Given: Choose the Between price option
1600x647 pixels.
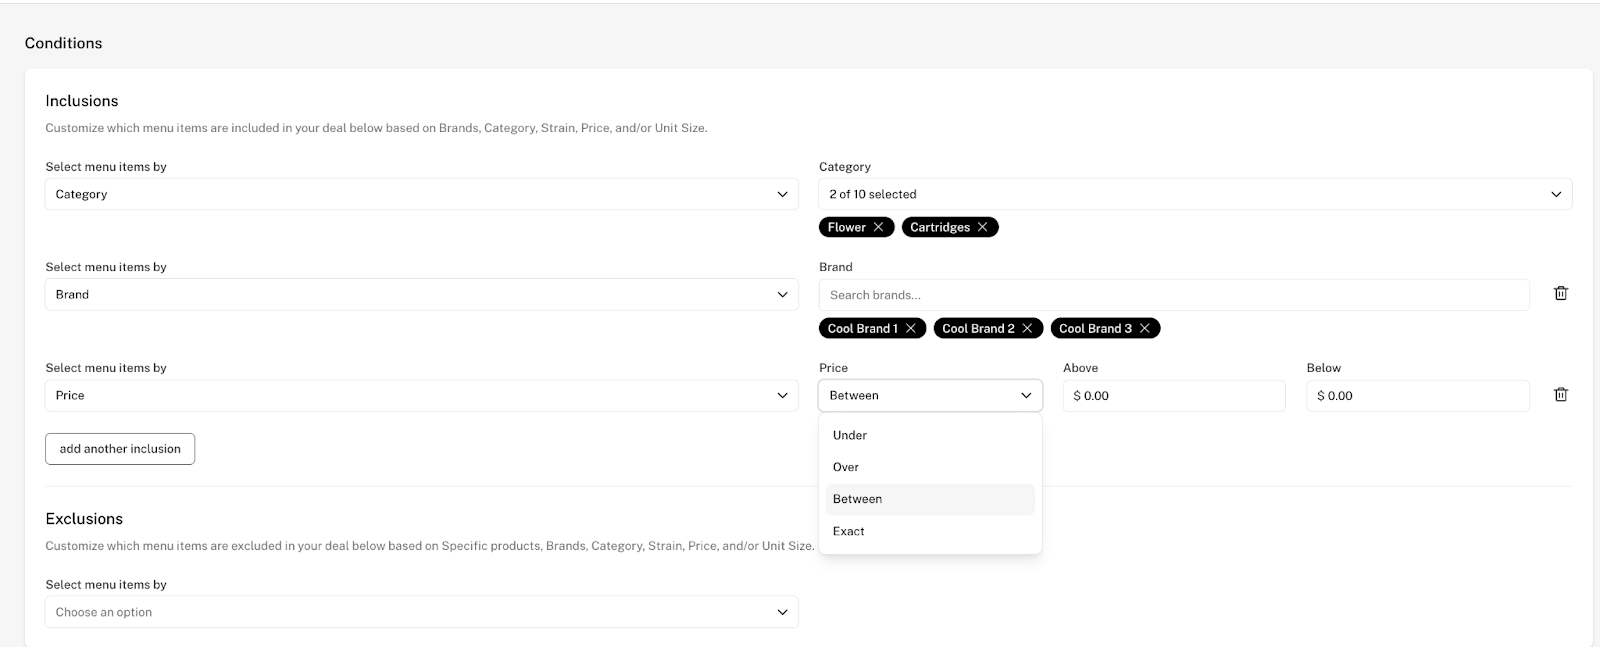Looking at the screenshot, I should pos(858,499).
